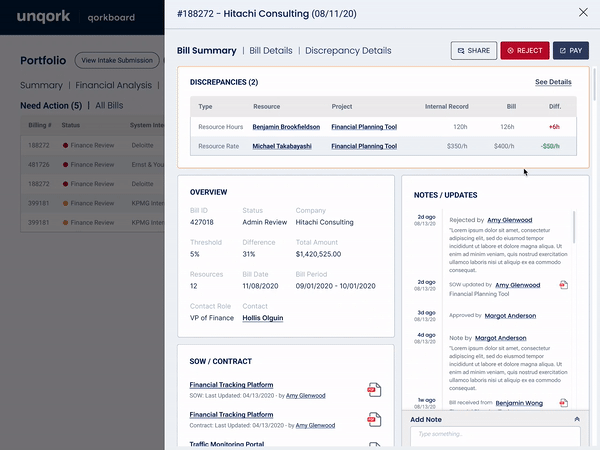
Task: Open PDF icon for Financial Tracking Platform SOW
Action: (374, 390)
